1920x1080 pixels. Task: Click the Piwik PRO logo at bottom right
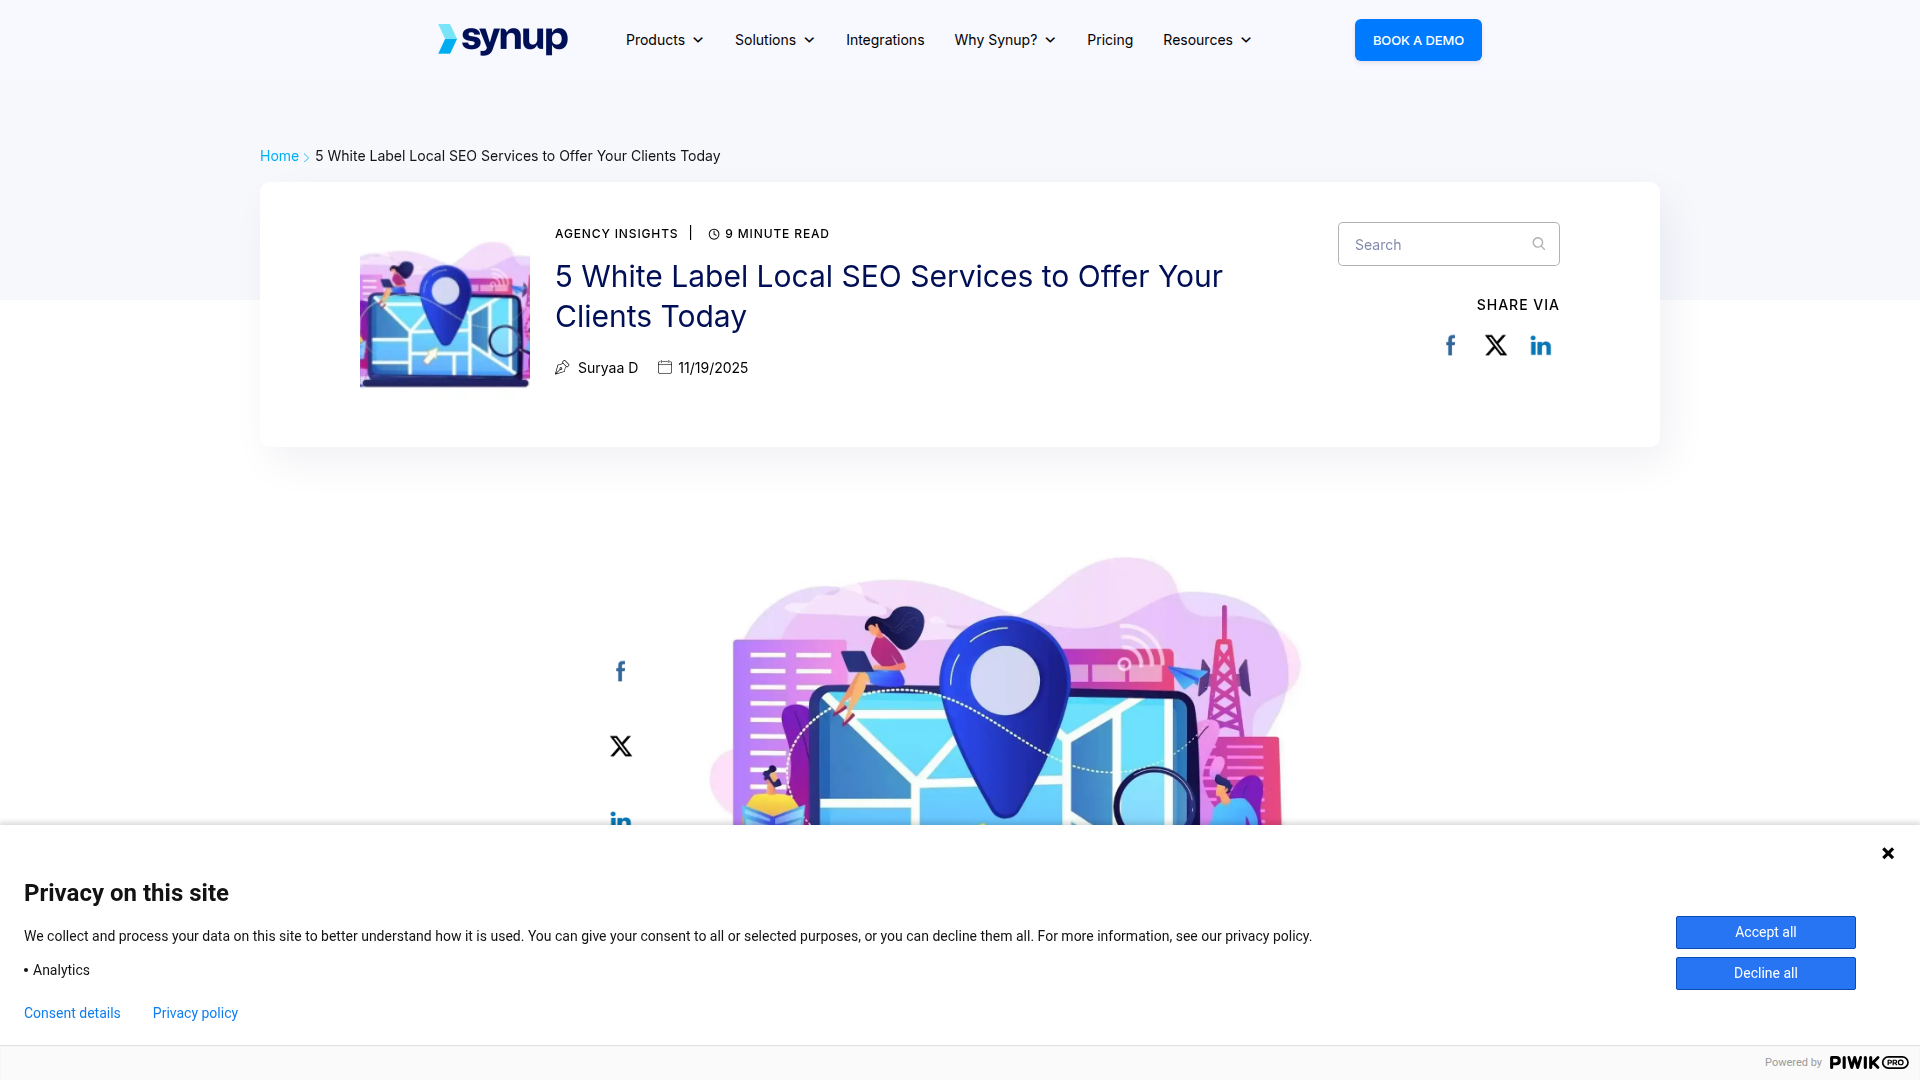1870,1062
